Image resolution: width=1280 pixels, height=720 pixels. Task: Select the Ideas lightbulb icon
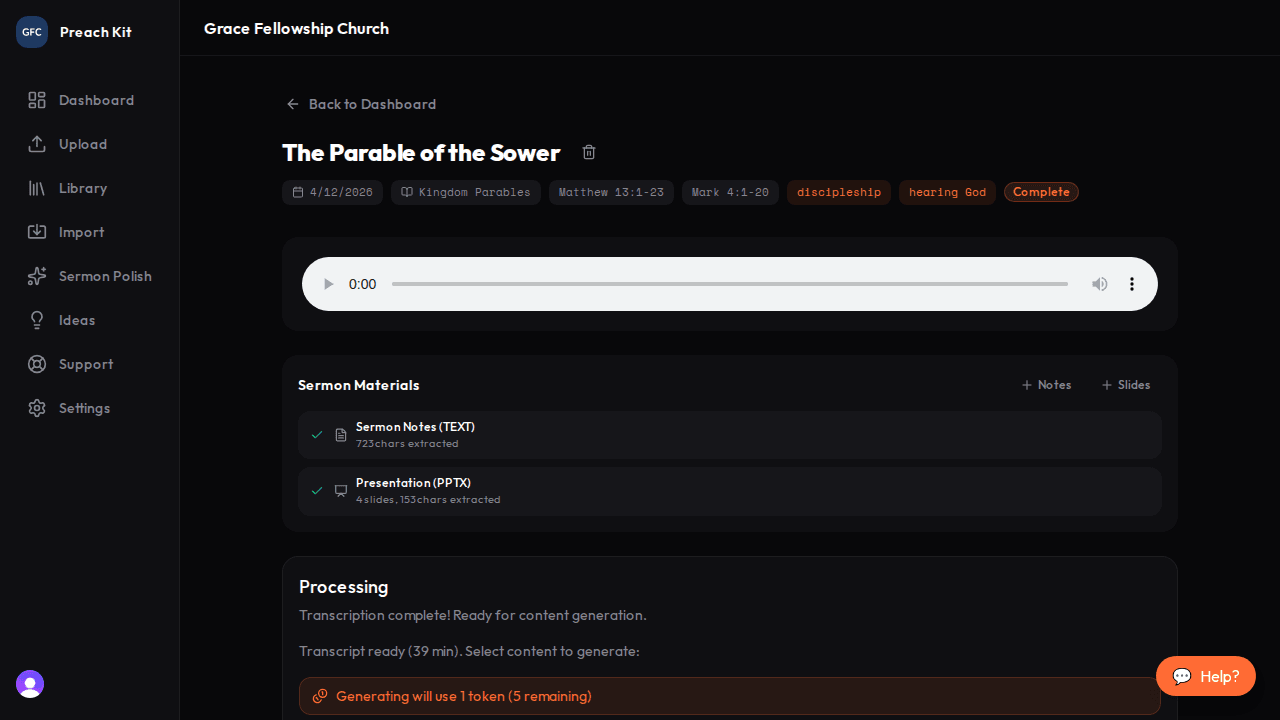(x=37, y=320)
